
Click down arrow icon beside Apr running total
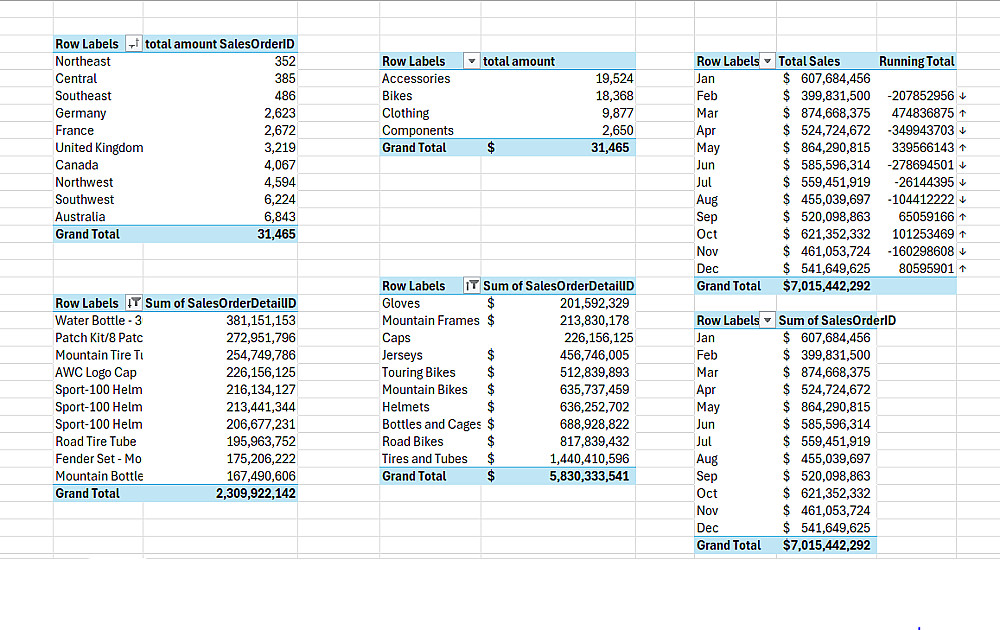[x=962, y=131]
